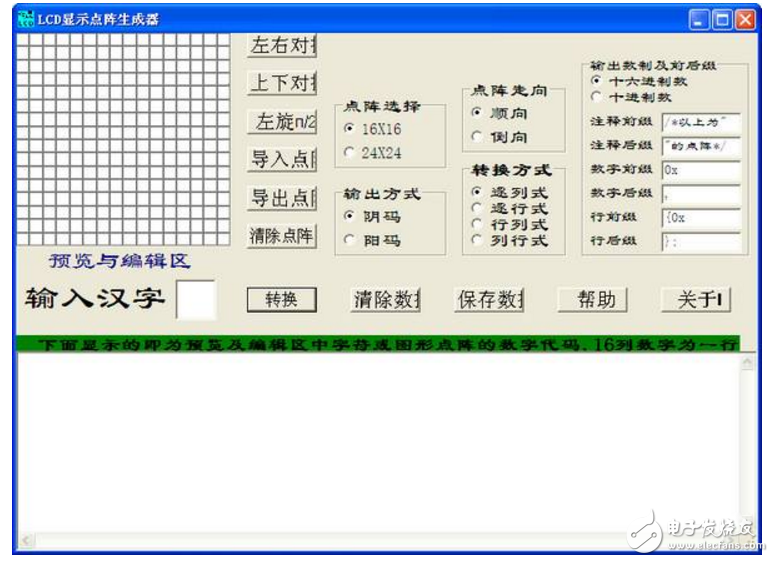
Task: Click the 上下对换 flip button
Action: click(282, 83)
